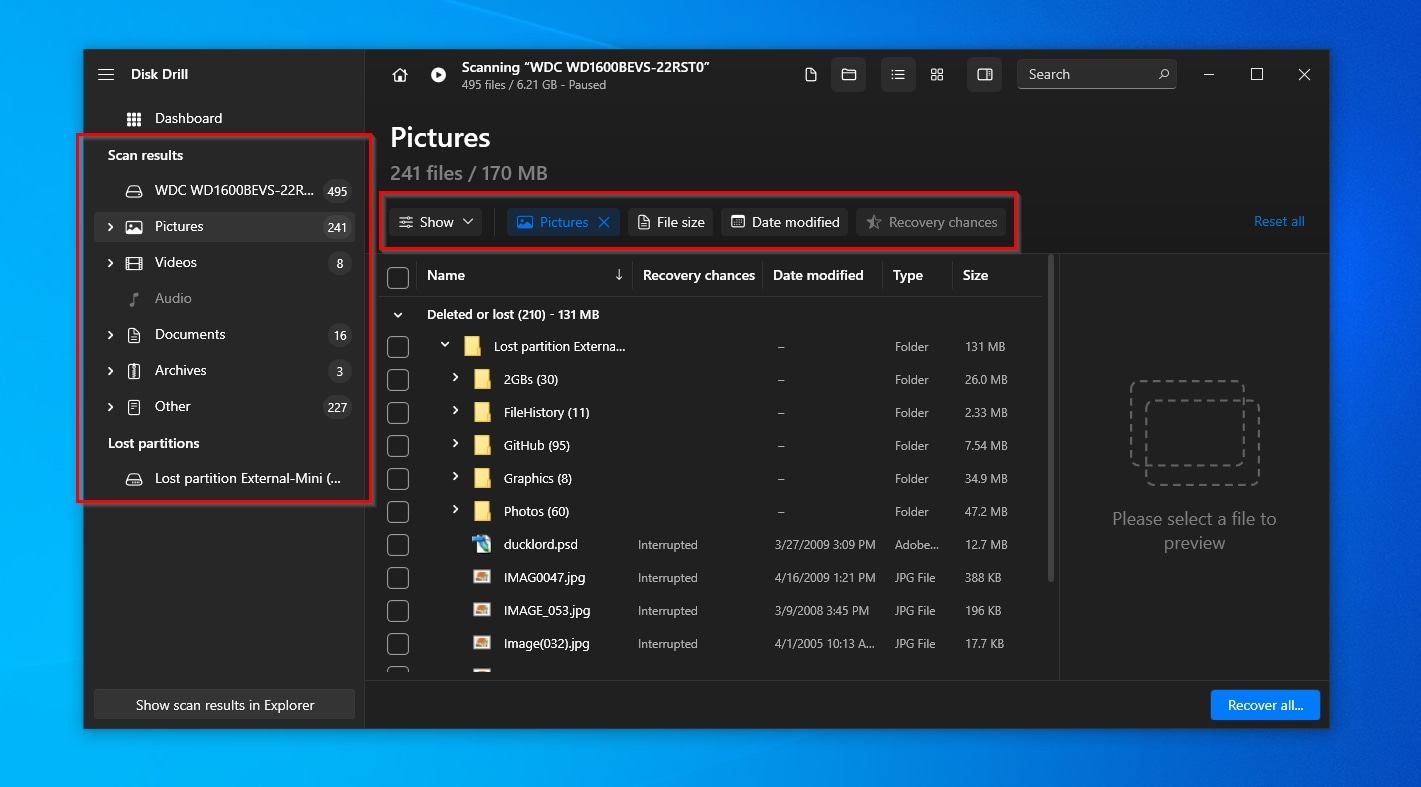Open the Dashboard item
The image size is (1421, 787).
tap(188, 118)
